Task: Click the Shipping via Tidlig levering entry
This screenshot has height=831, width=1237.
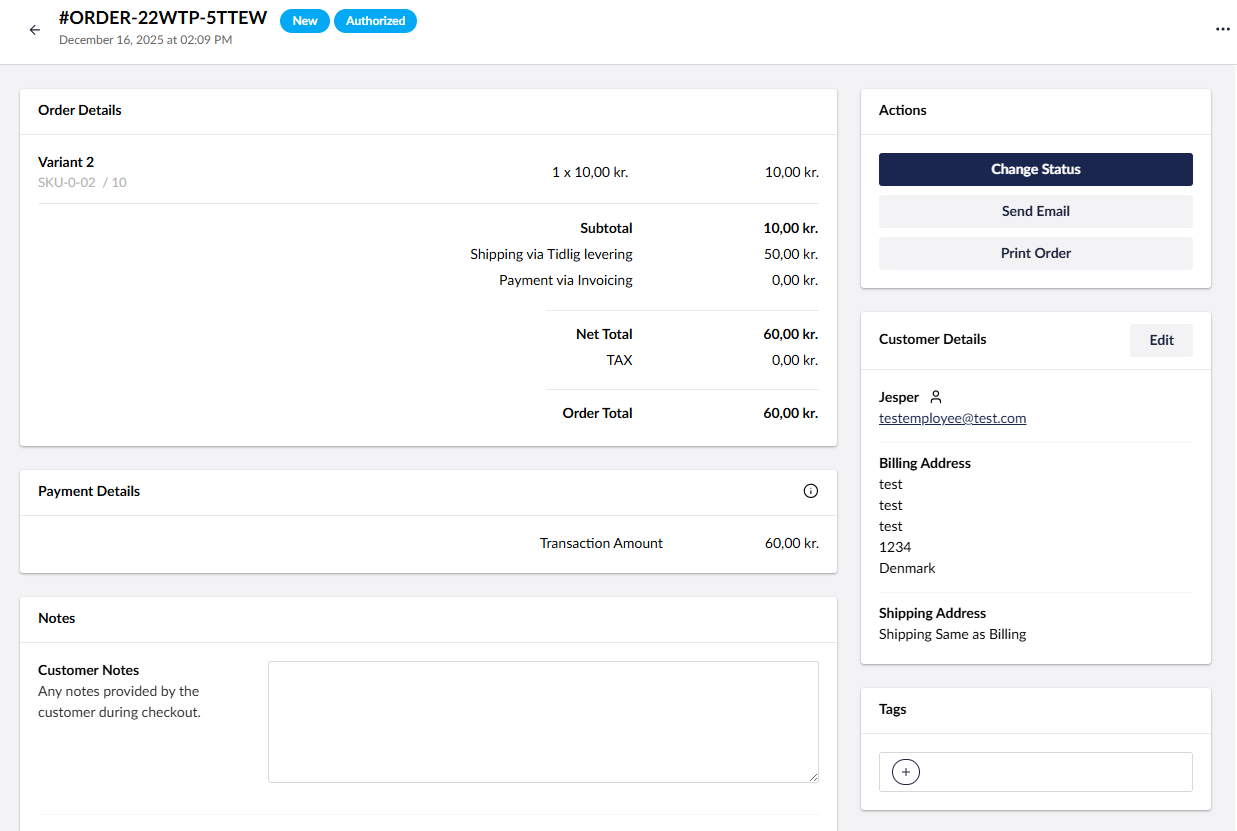Action: pos(551,254)
